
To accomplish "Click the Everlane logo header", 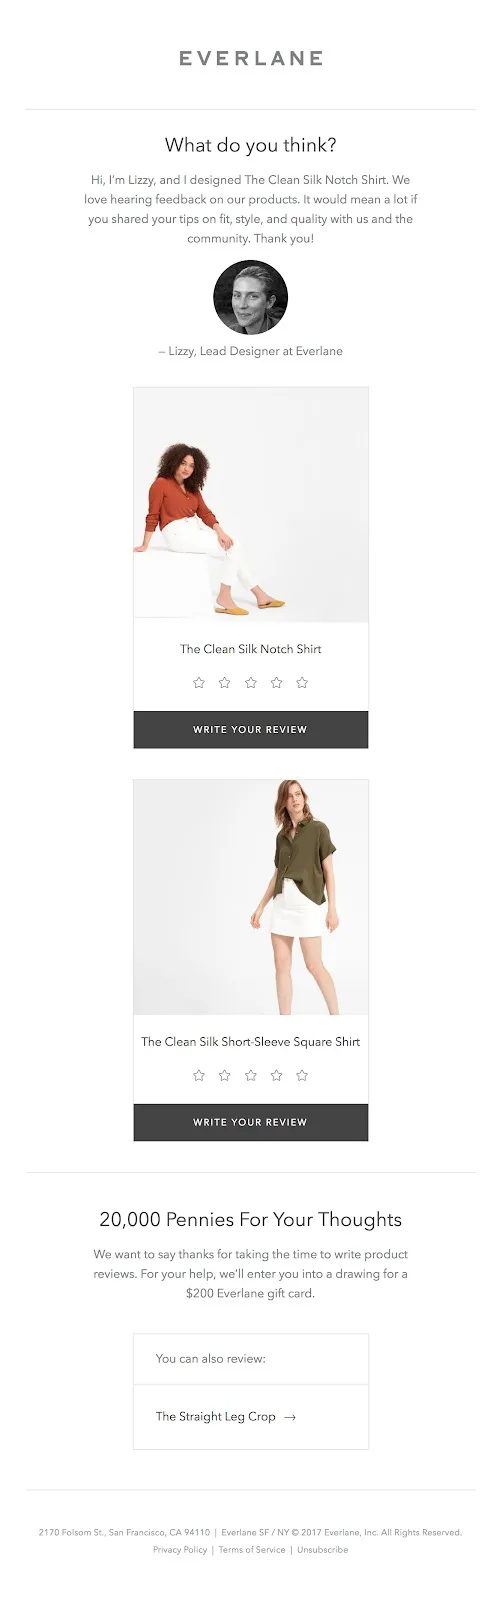I will click(251, 58).
